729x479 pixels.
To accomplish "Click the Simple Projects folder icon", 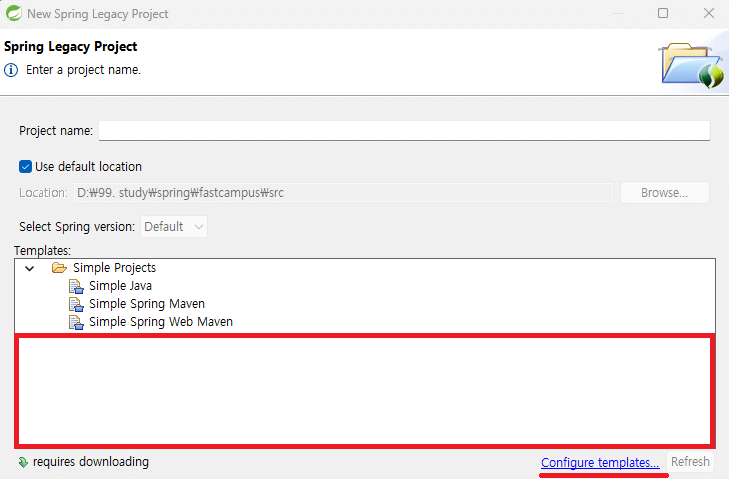I will (59, 268).
